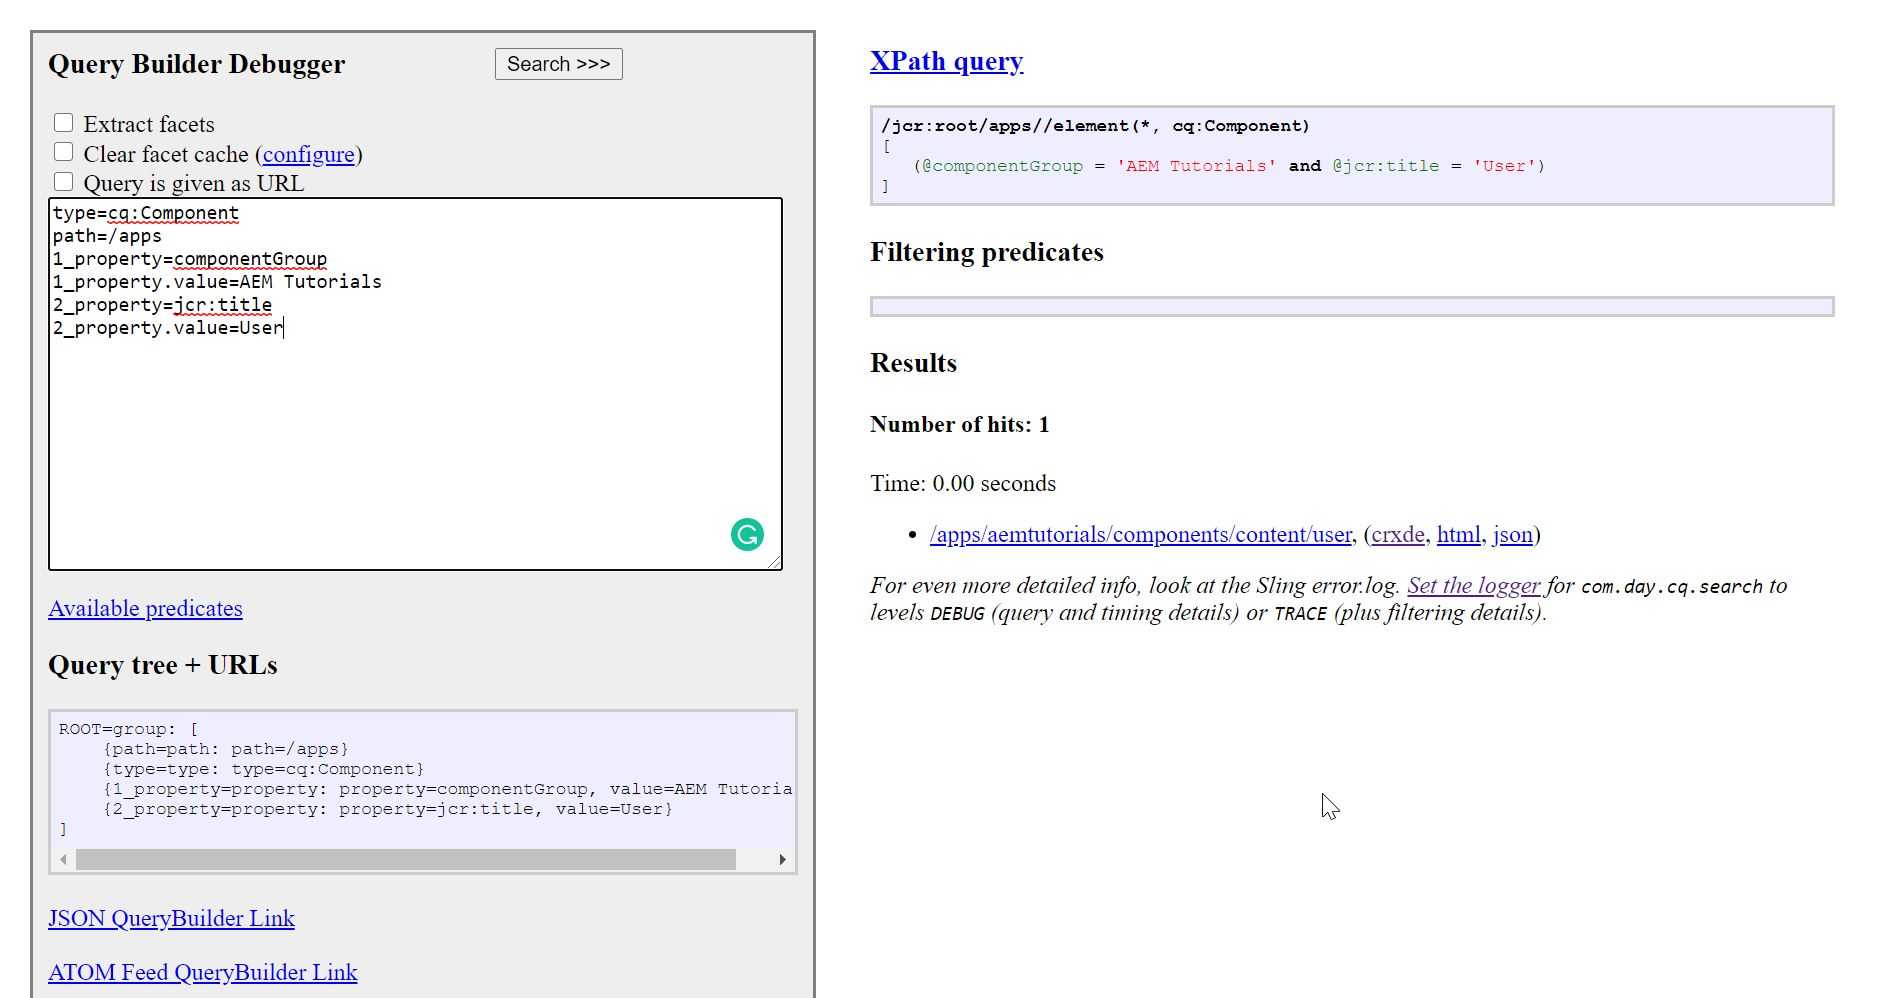Check the Query is given as URL option
The width and height of the screenshot is (1877, 998).
pyautogui.click(x=63, y=181)
